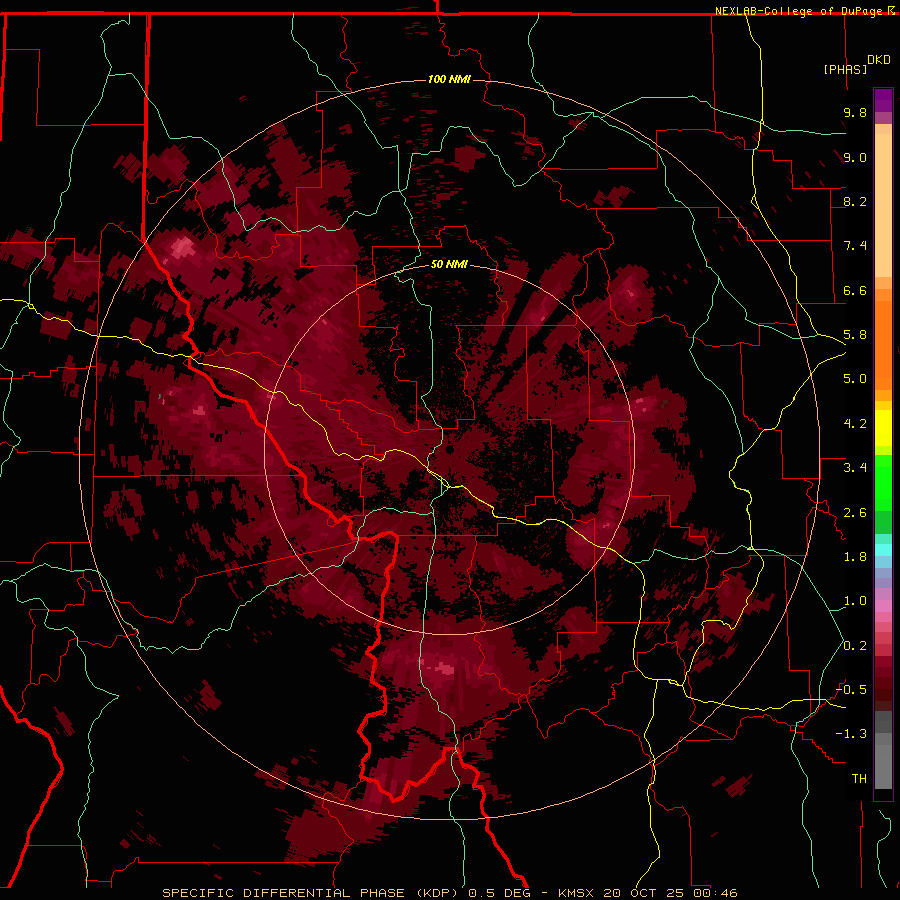Pick the gray segment at color bar bottom
The height and width of the screenshot is (900, 900).
(x=883, y=767)
